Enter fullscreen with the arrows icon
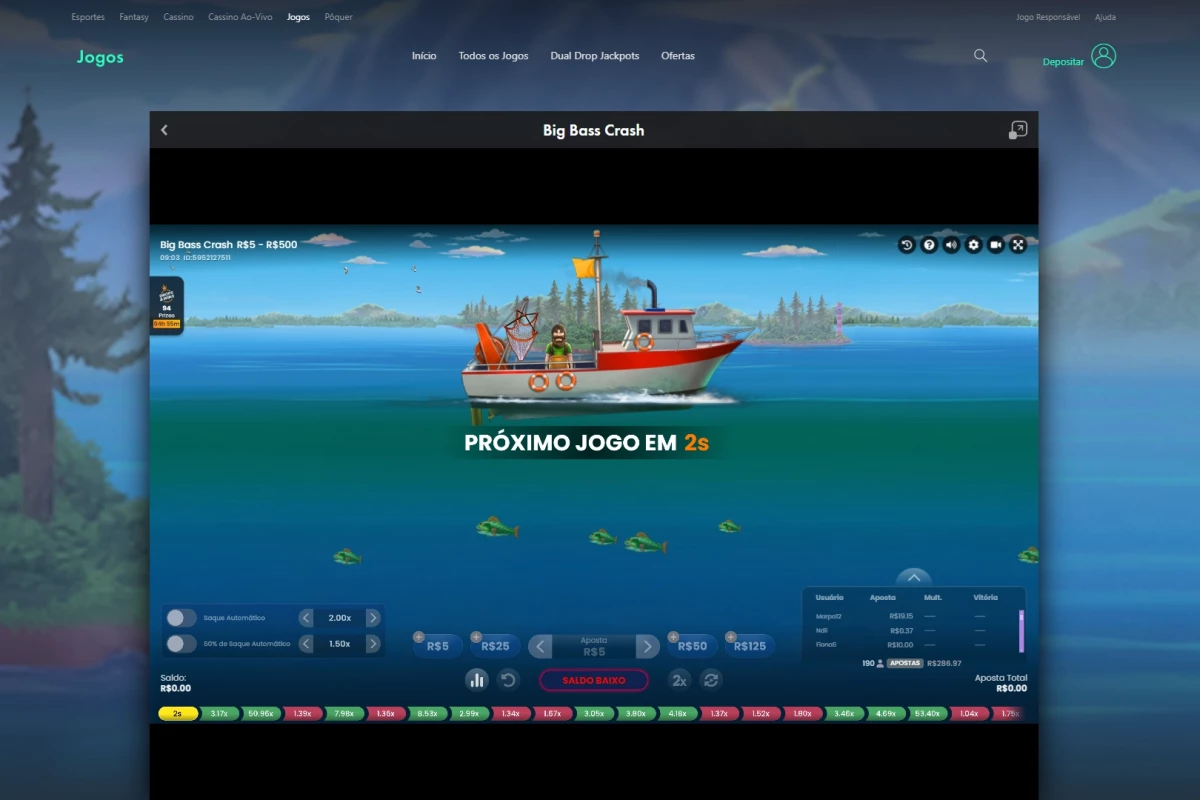The height and width of the screenshot is (800, 1200). pyautogui.click(x=1018, y=245)
